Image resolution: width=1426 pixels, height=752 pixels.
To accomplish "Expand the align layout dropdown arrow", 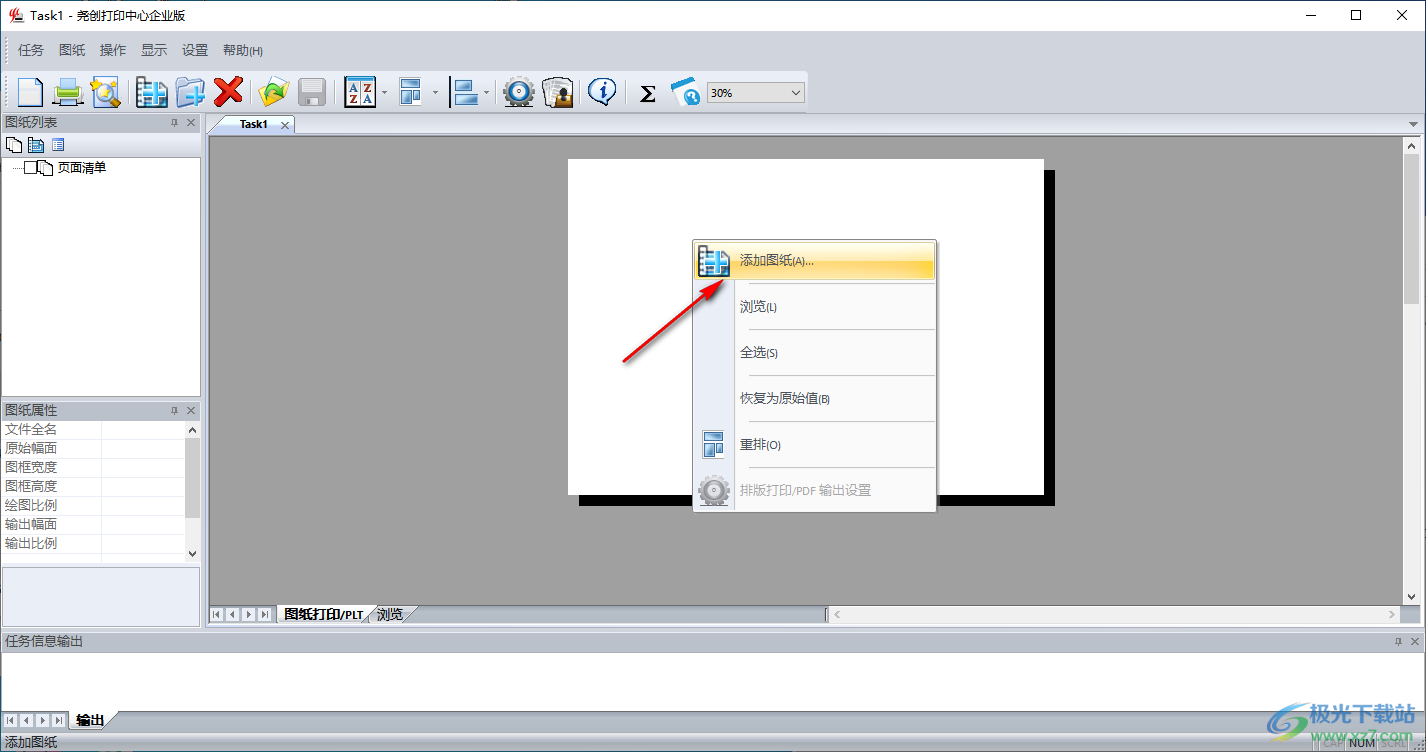I will [x=486, y=93].
